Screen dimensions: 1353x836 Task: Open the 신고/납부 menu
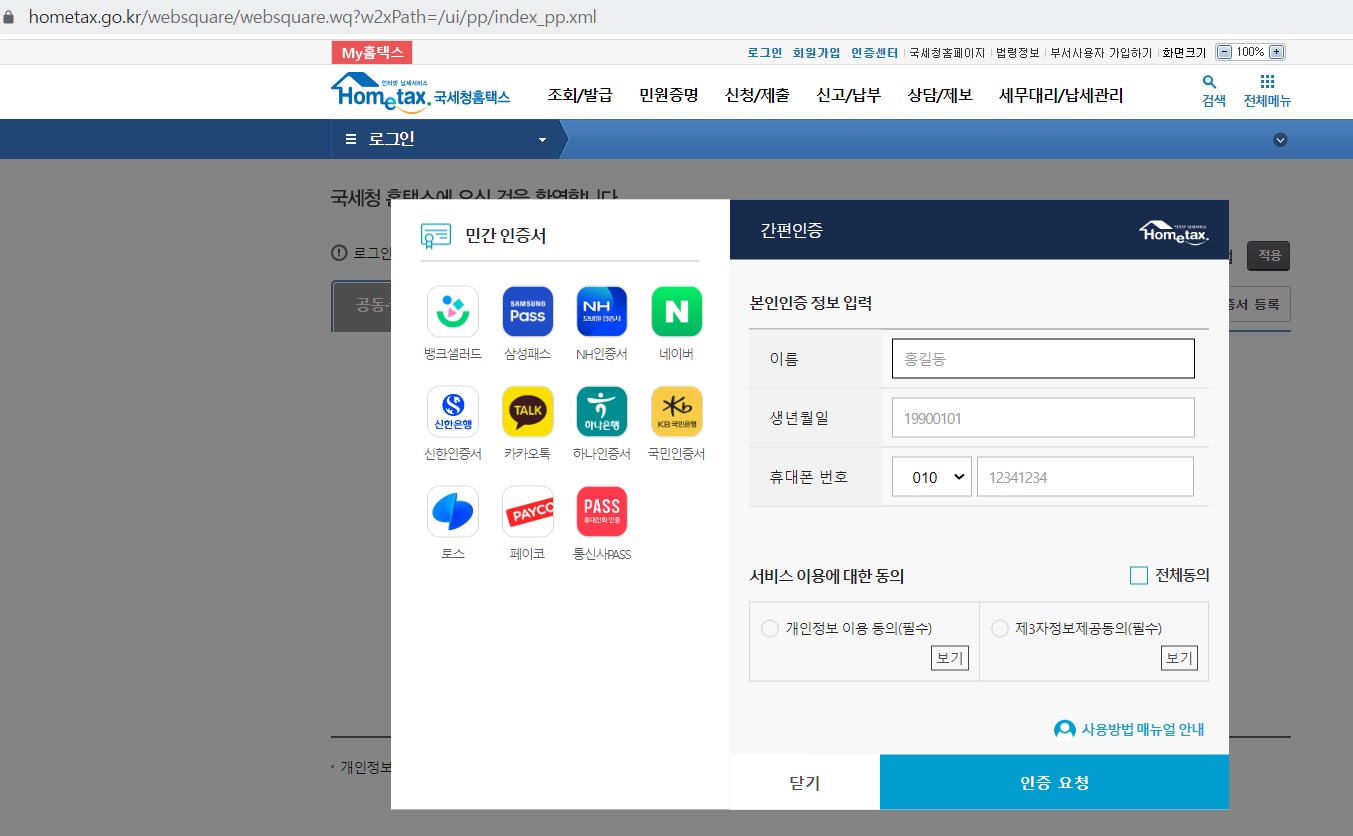click(x=848, y=95)
